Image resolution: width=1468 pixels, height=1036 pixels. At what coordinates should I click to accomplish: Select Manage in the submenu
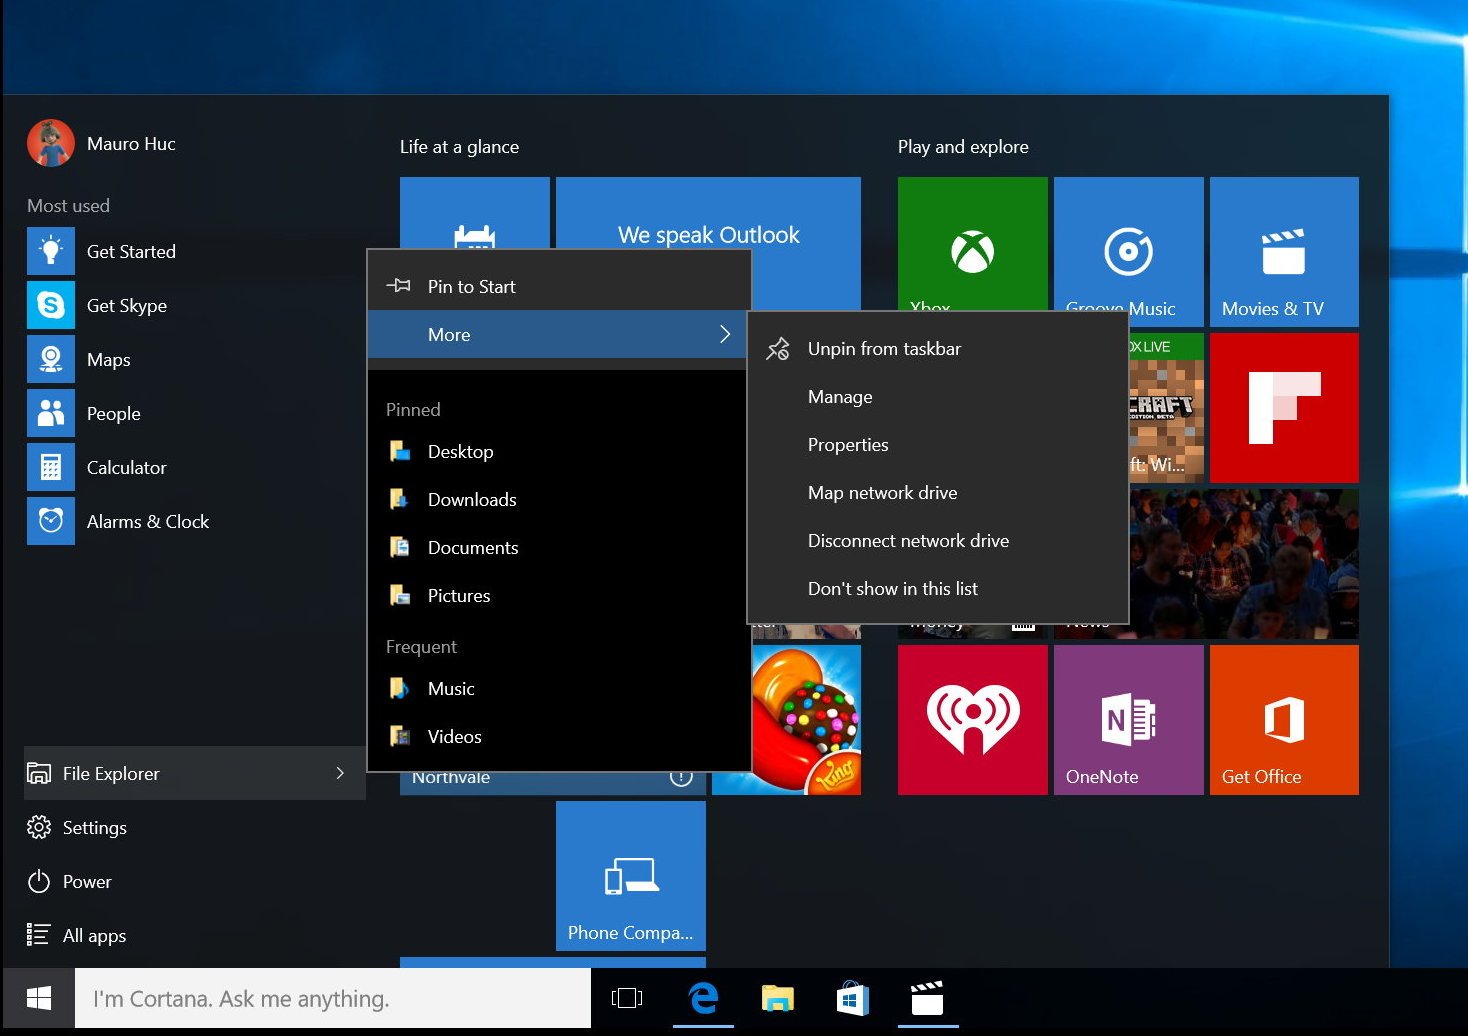coord(938,397)
